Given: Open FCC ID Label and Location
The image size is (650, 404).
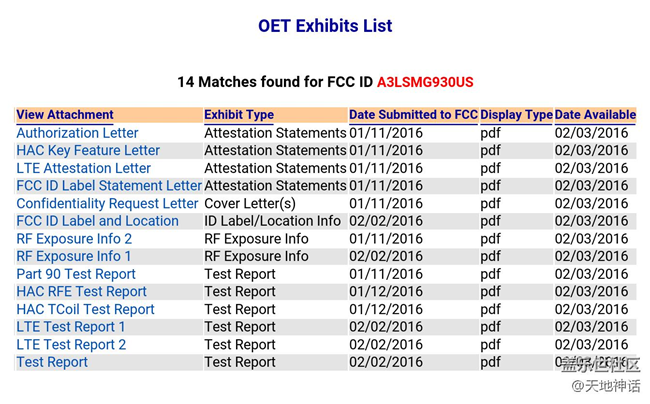Looking at the screenshot, I should tap(97, 221).
